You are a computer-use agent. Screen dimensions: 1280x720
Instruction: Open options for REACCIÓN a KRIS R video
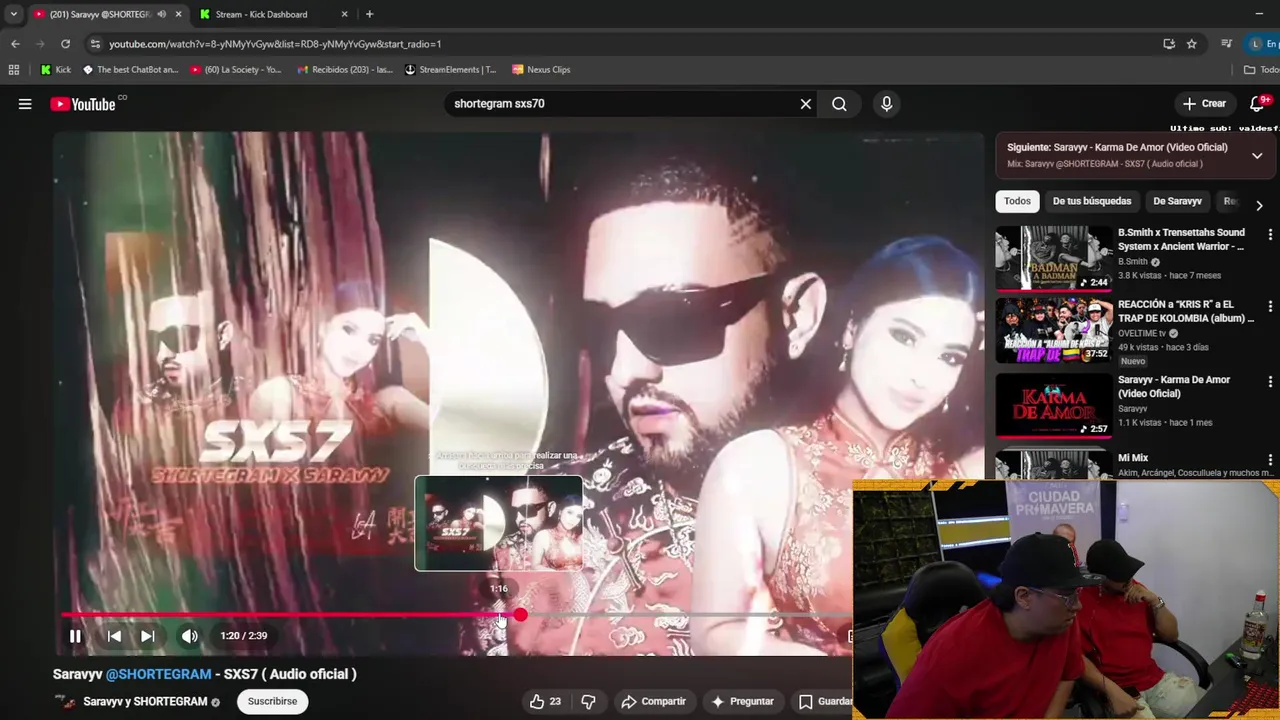click(x=1270, y=307)
